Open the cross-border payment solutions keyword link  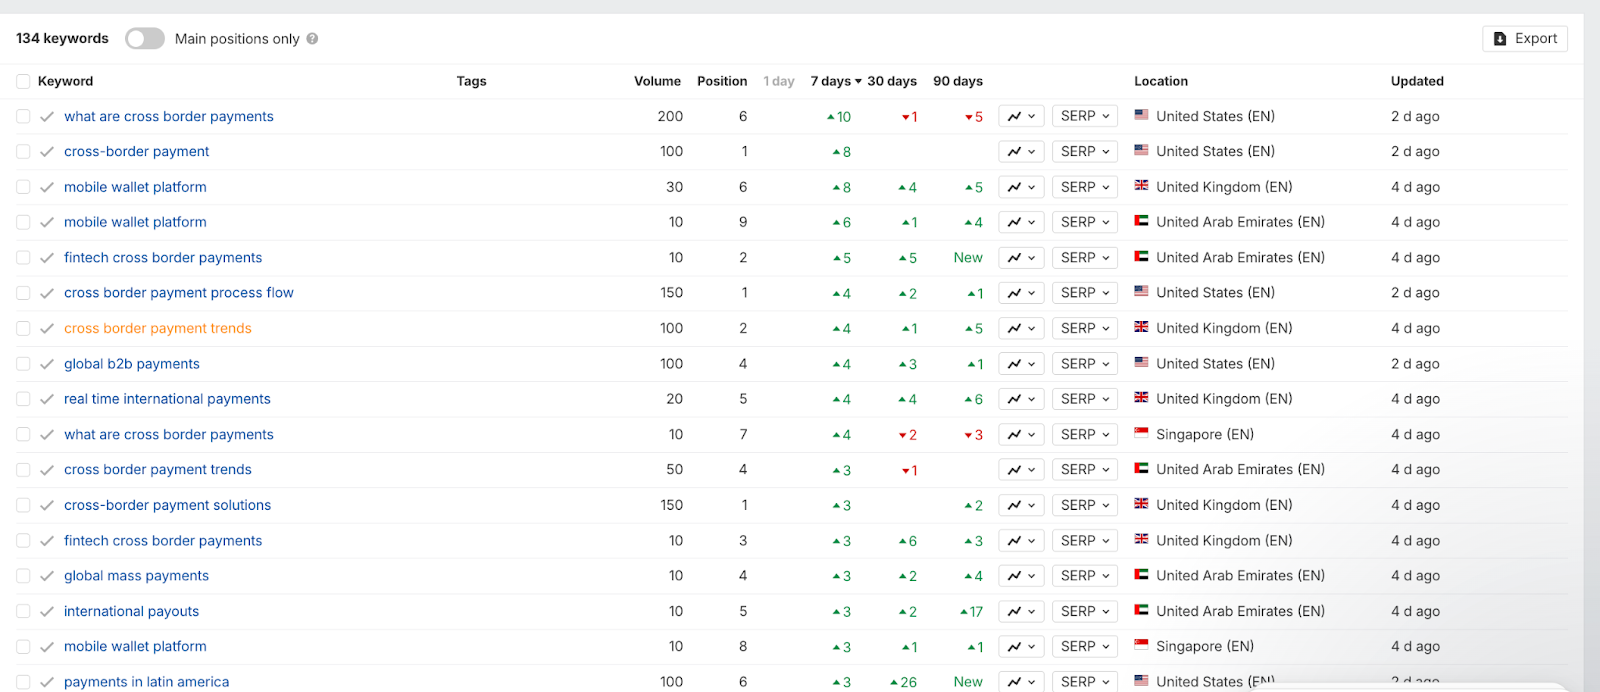tap(168, 505)
